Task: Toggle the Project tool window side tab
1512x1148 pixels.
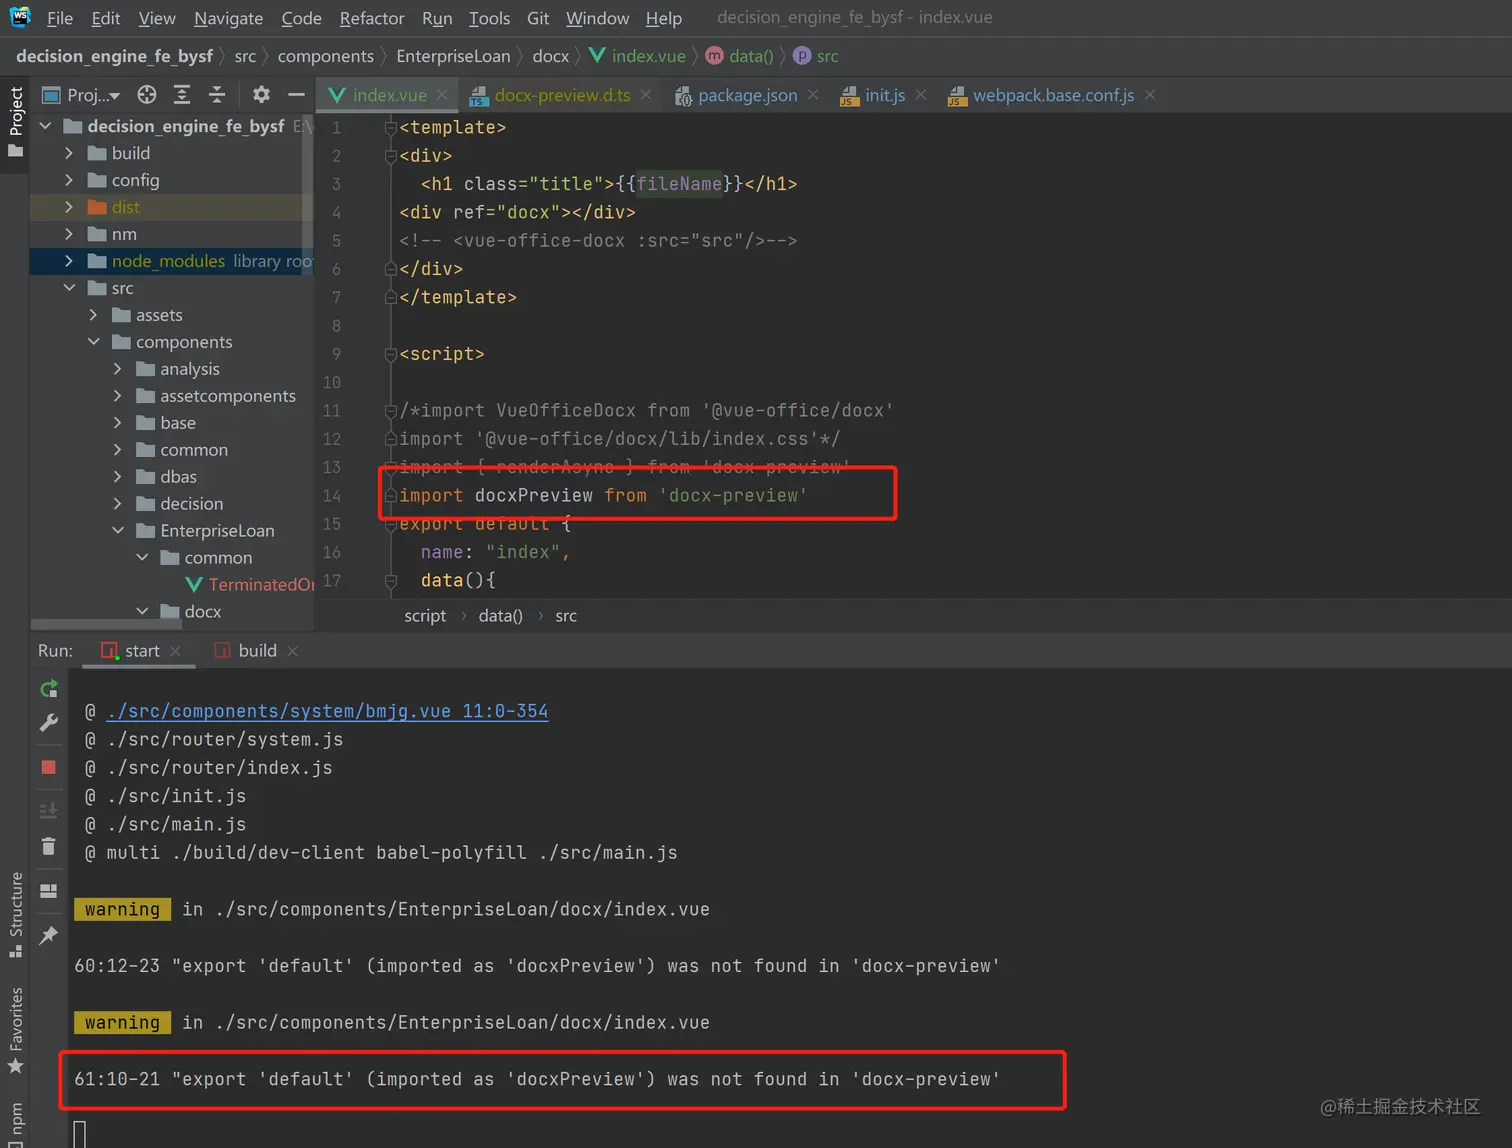Action: click(x=15, y=123)
